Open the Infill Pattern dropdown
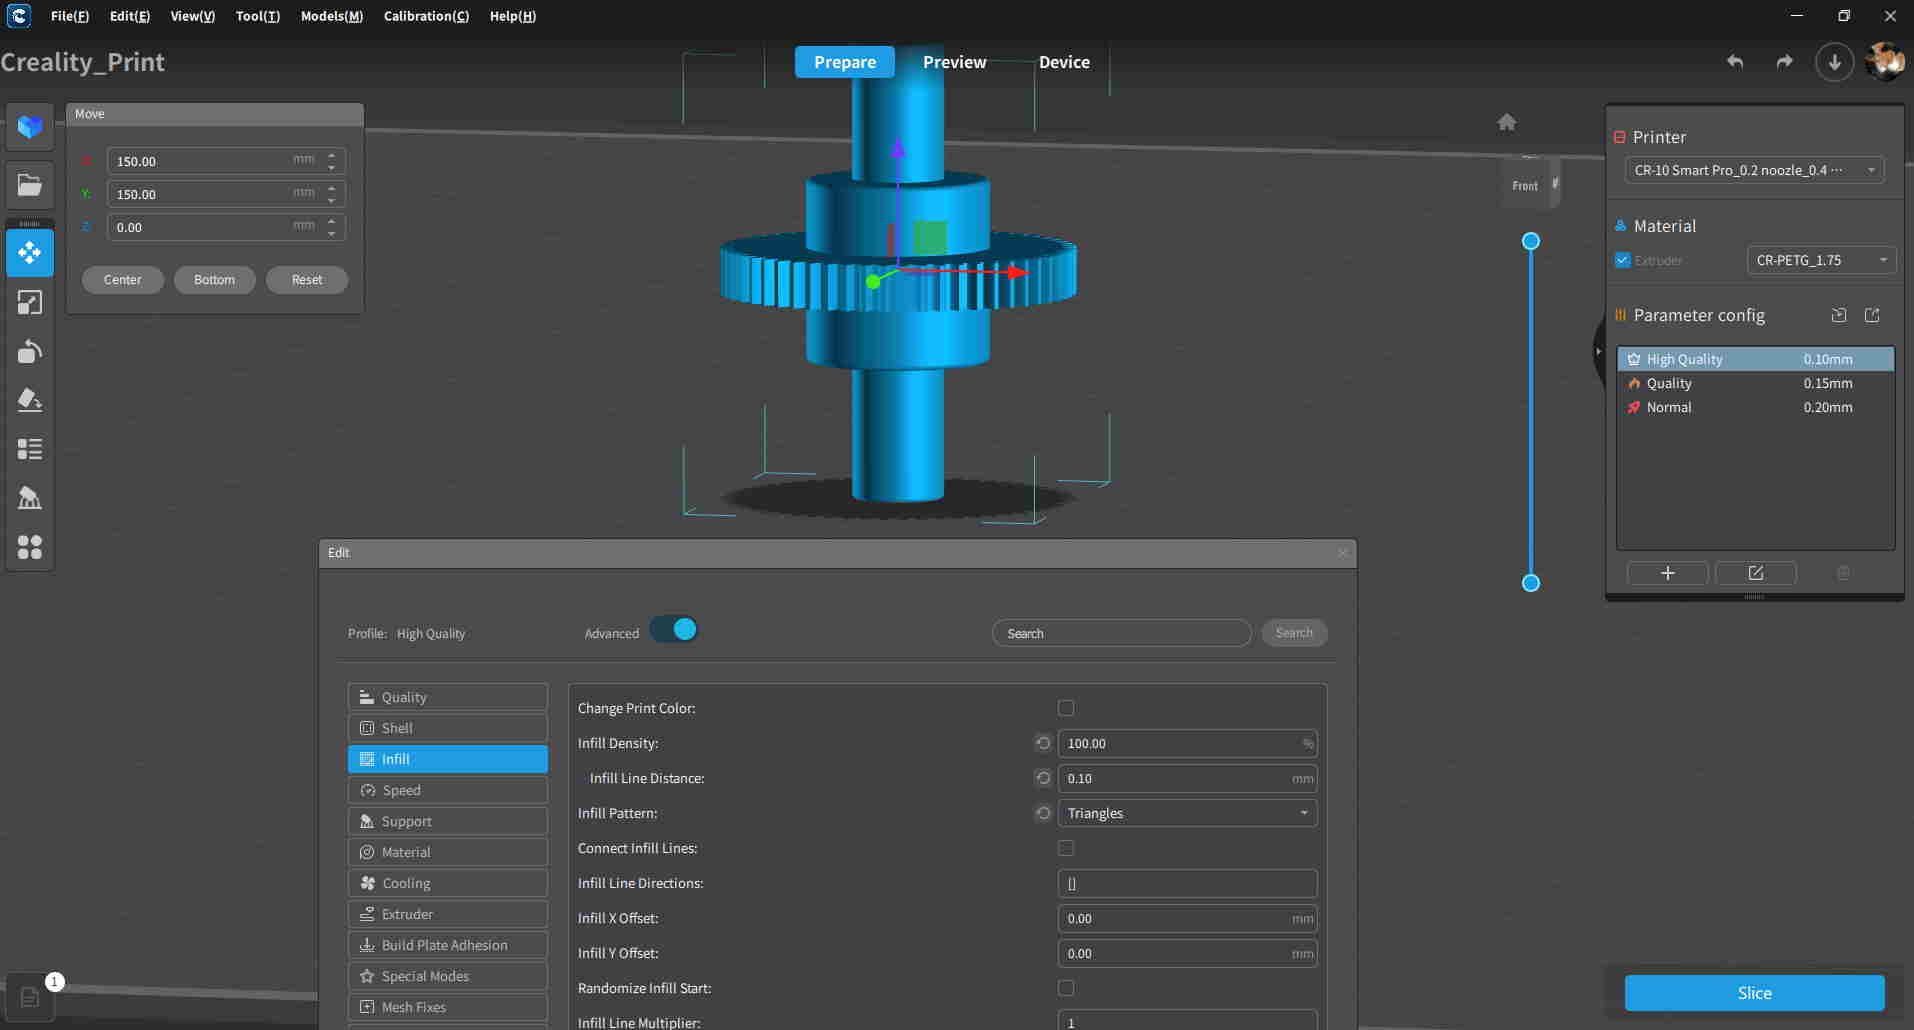 (x=1187, y=813)
